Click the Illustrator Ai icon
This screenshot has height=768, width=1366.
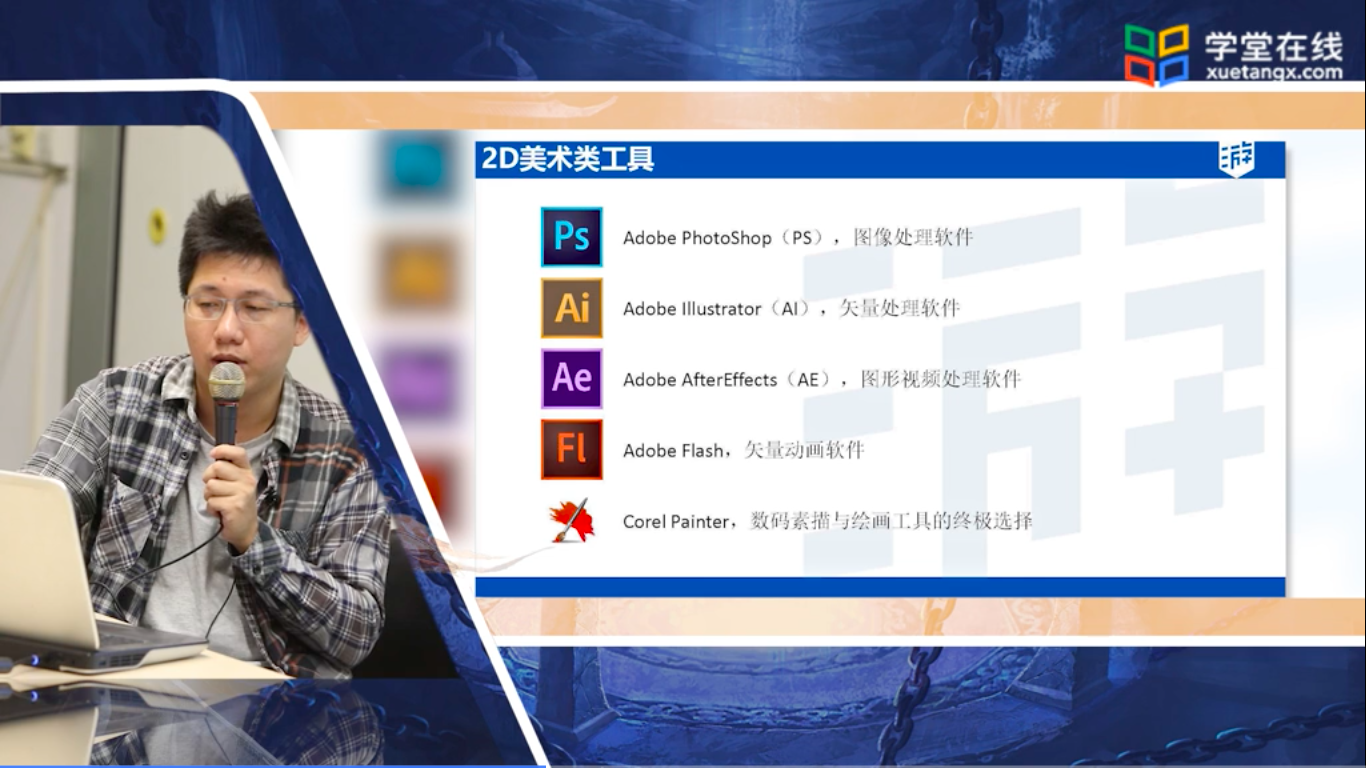572,308
